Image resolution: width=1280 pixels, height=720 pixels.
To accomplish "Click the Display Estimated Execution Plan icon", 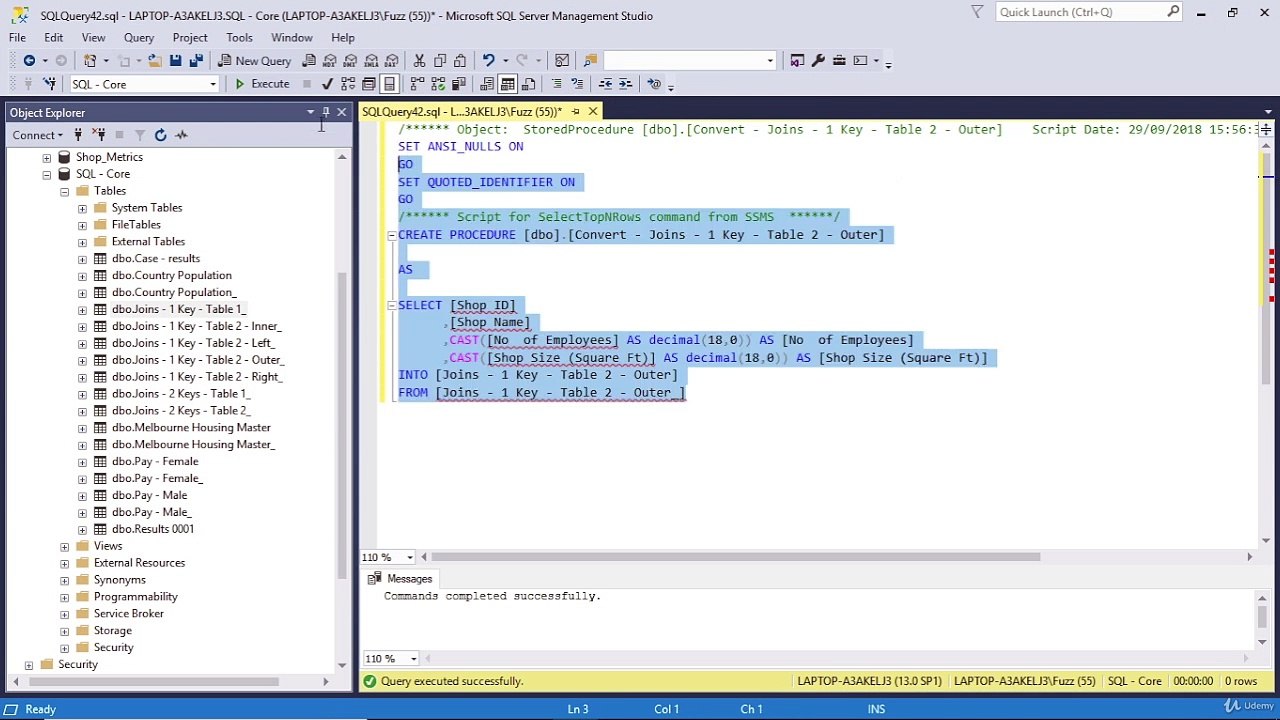I will click(x=348, y=84).
